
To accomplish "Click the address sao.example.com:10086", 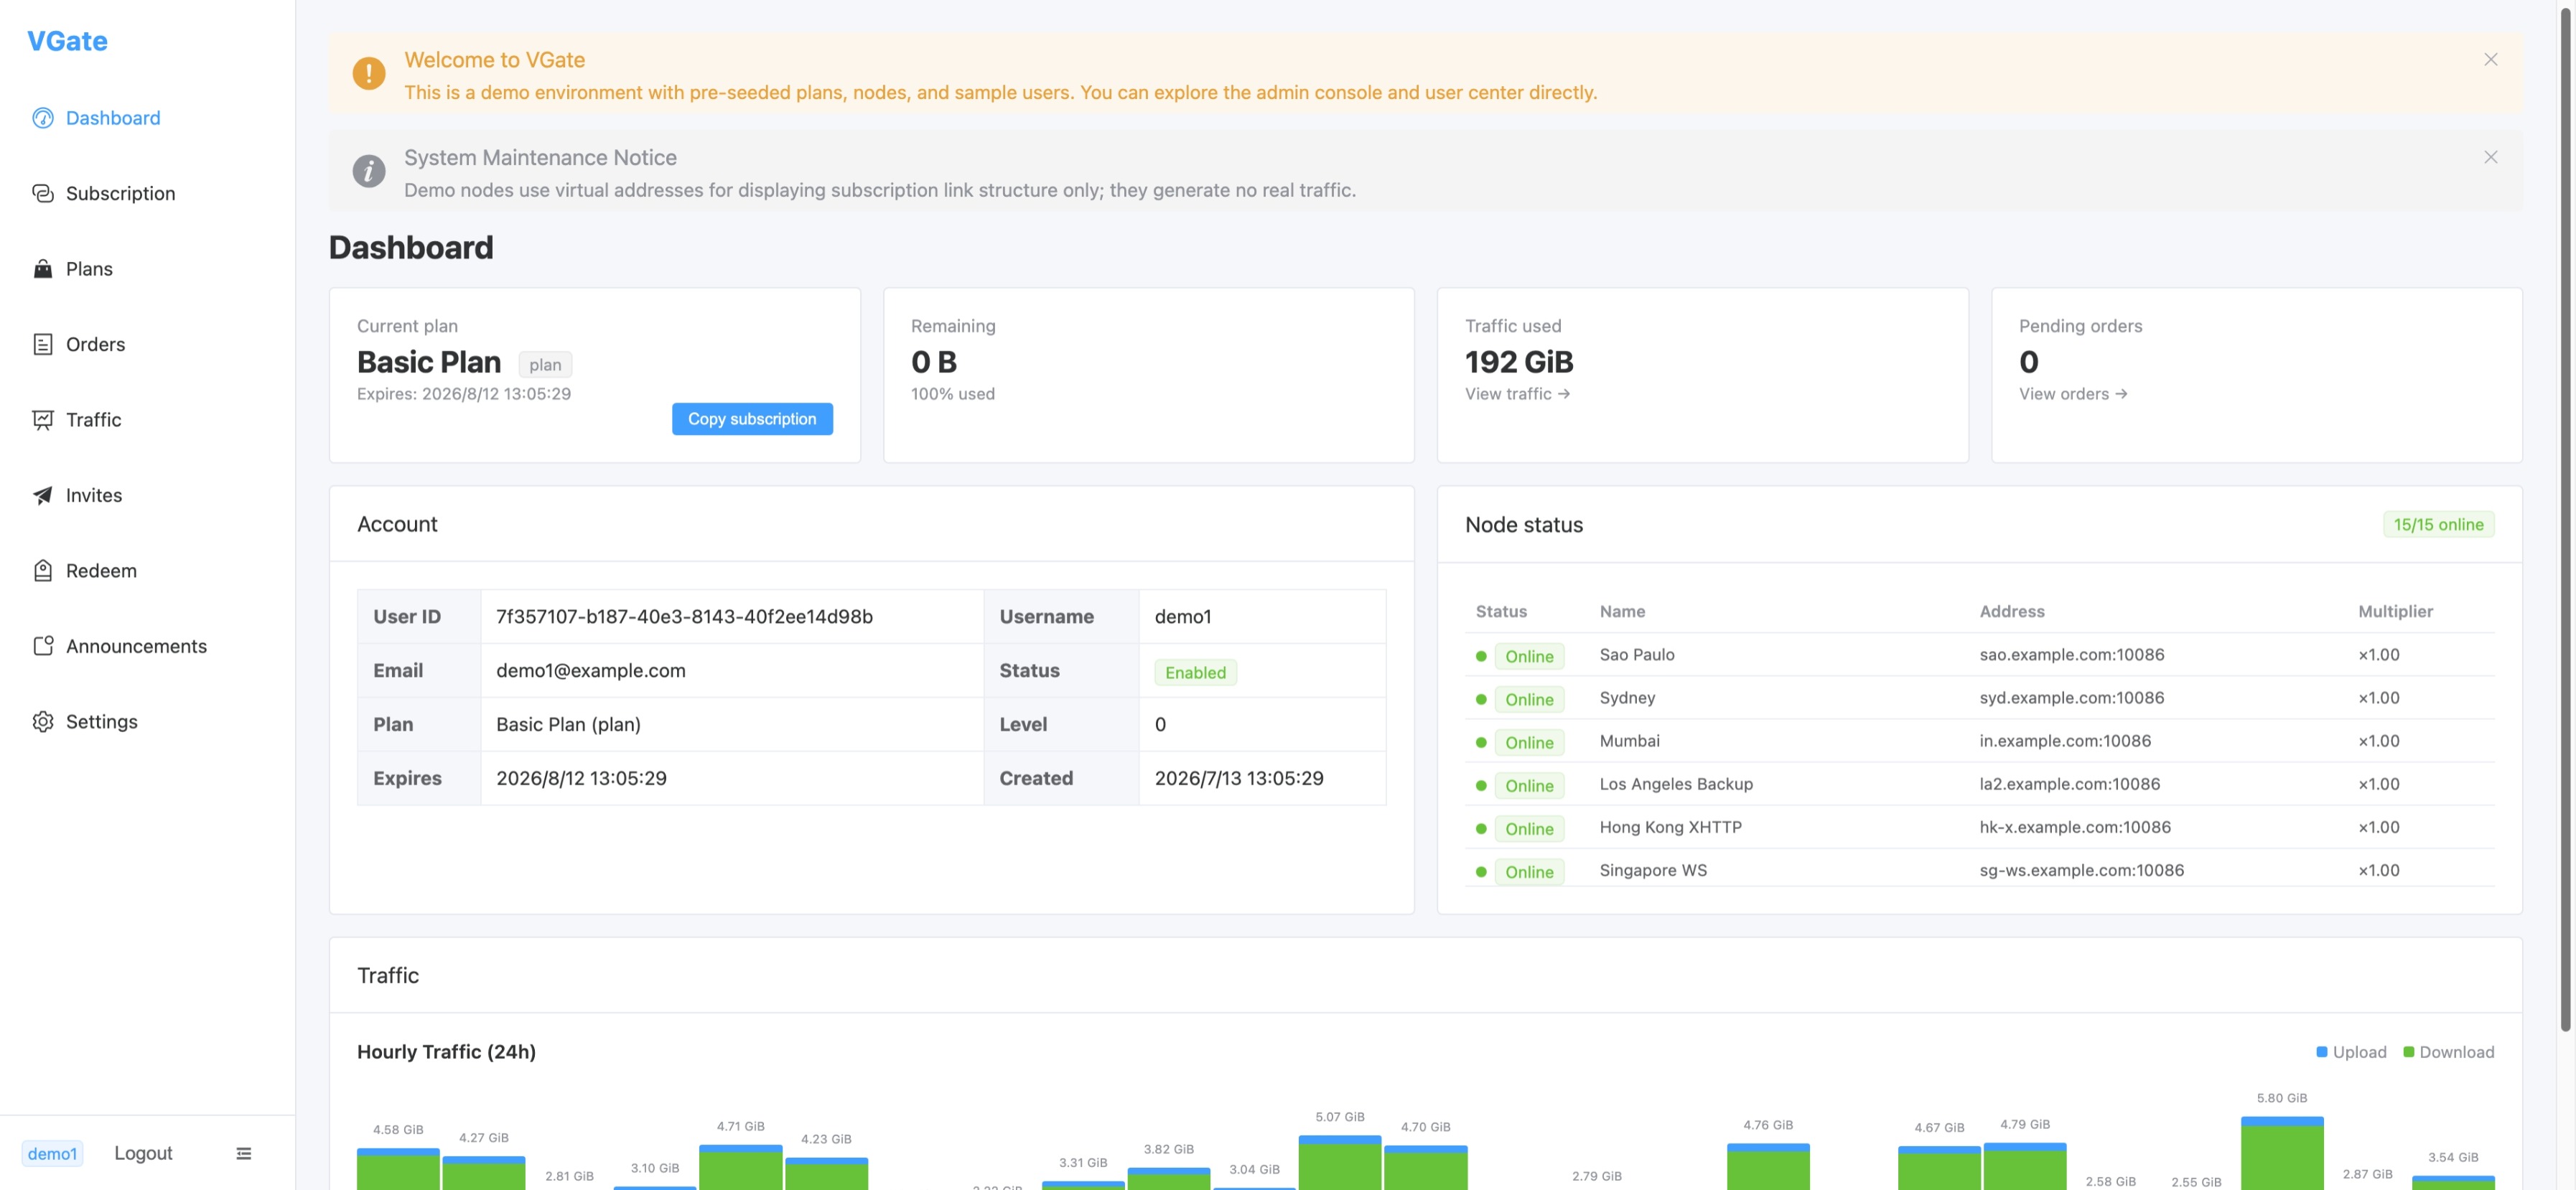I will [x=2071, y=655].
